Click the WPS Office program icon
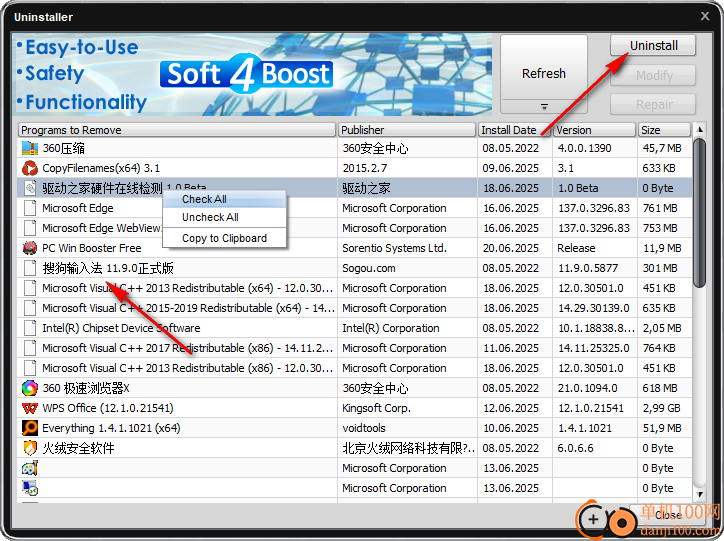The height and width of the screenshot is (541, 724). 30,408
